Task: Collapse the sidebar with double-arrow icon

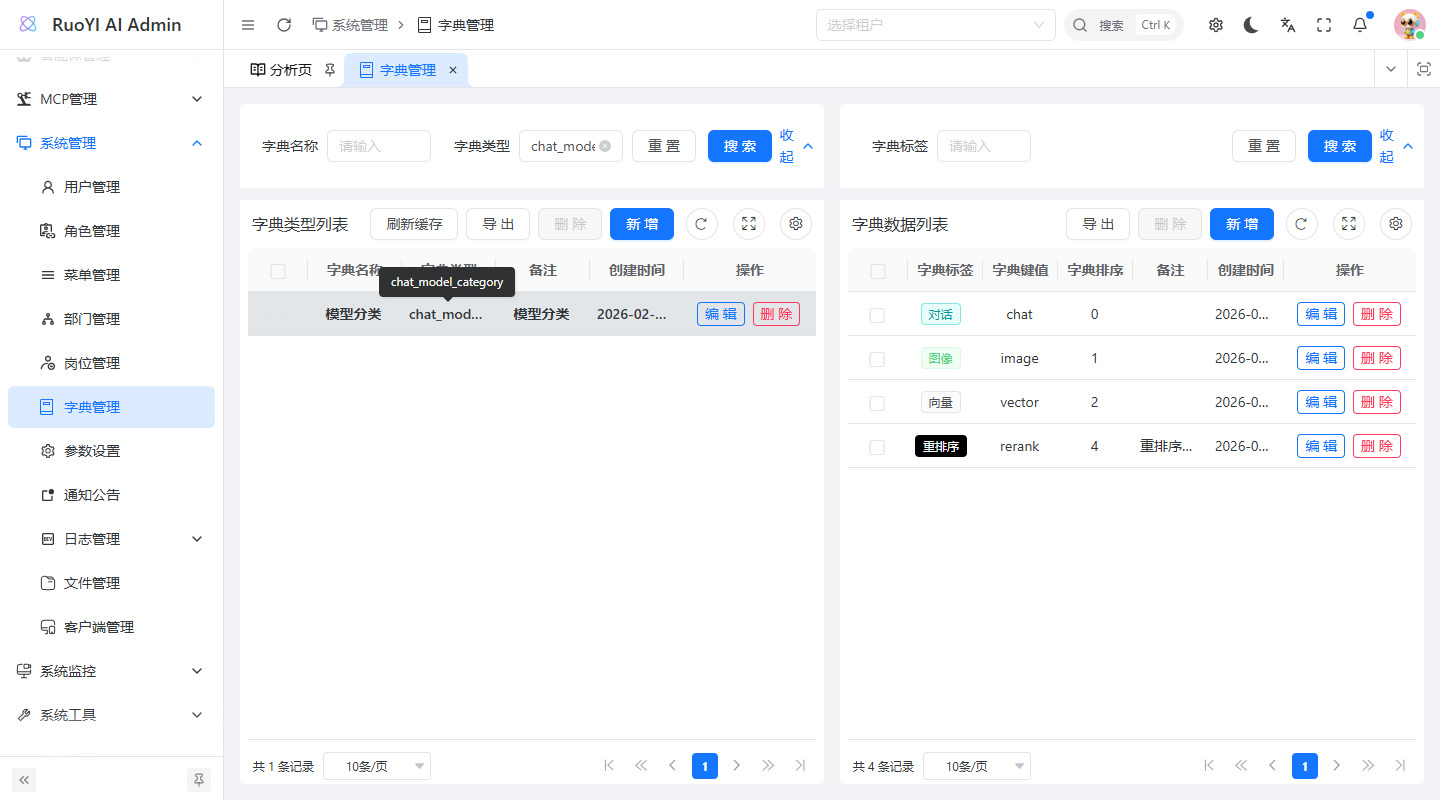Action: click(24, 780)
